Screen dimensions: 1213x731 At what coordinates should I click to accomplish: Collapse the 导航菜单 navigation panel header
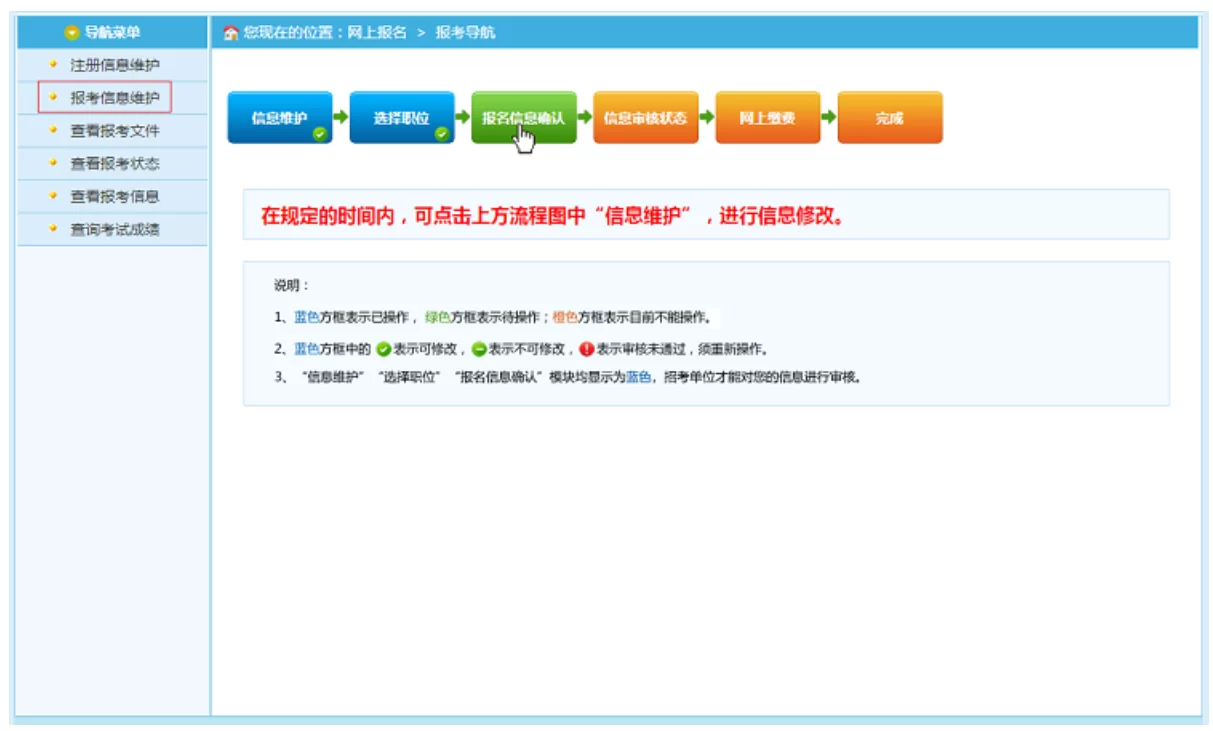[x=112, y=33]
